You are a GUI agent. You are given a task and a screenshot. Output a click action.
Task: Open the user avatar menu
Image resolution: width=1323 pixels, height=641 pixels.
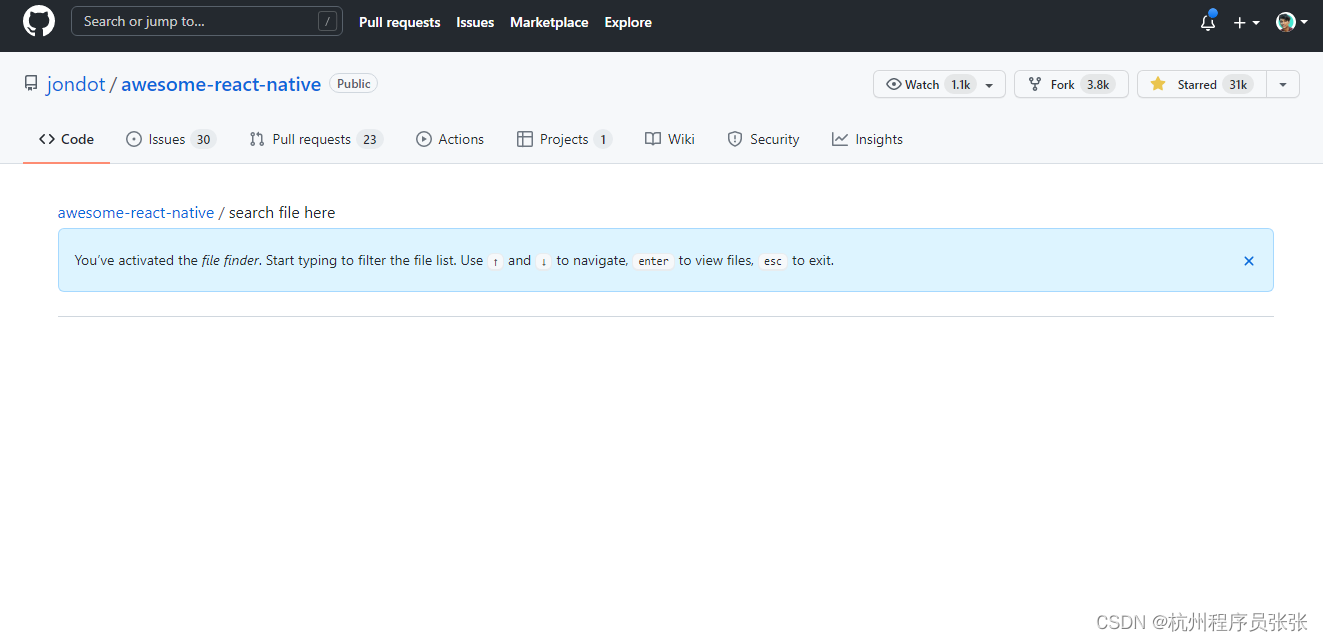coord(1292,22)
